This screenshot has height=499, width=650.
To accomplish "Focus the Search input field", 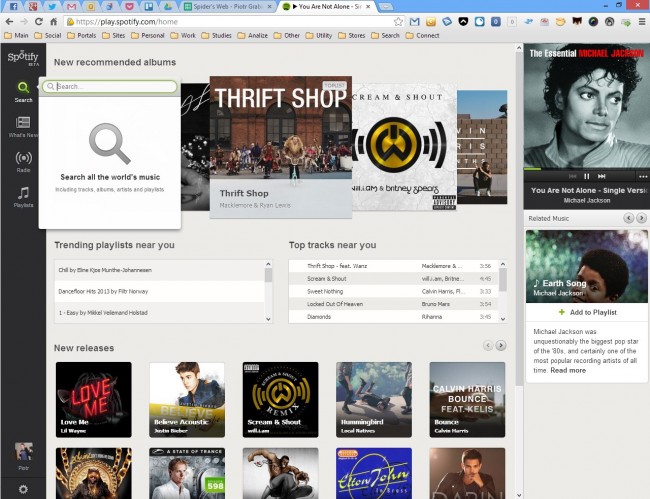I will (x=110, y=86).
